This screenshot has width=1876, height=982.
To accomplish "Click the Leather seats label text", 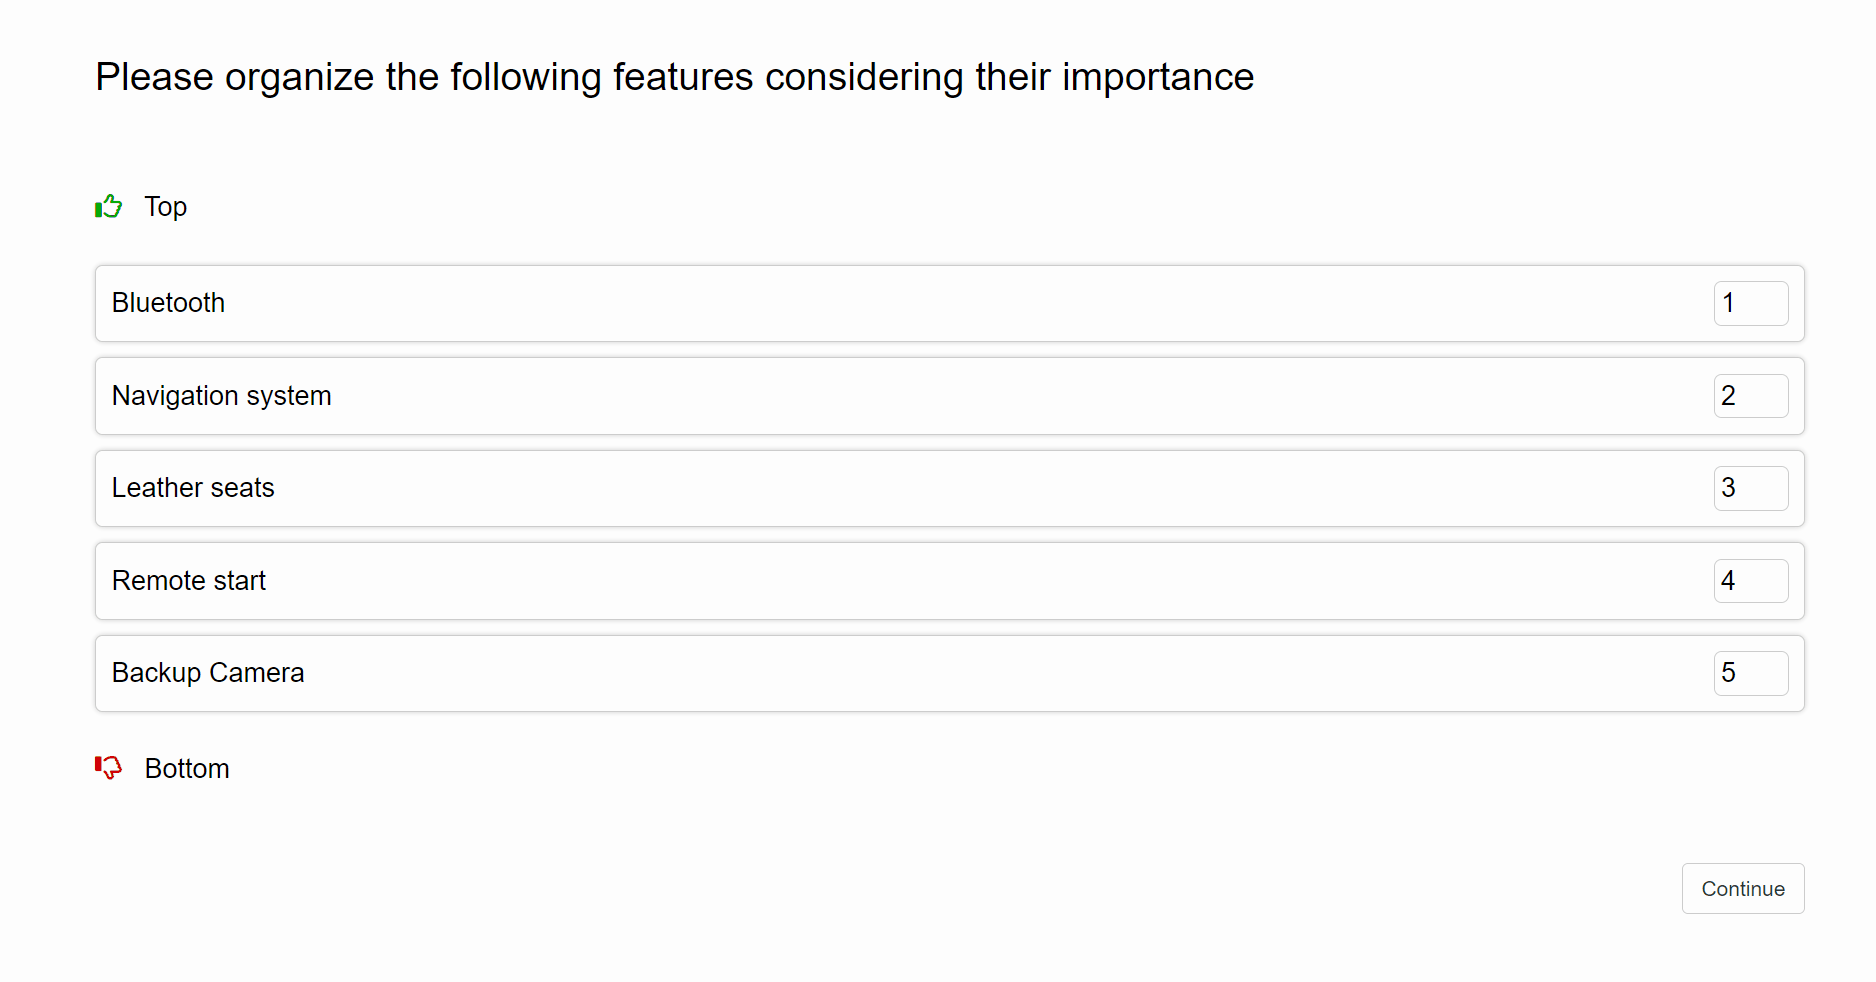I will coord(193,488).
